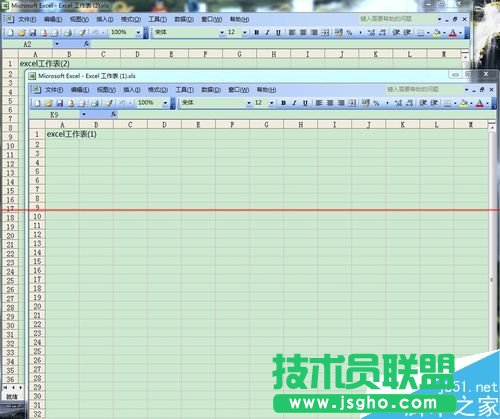Click Increase Indent icon in 工作表 (1) window
This screenshot has height=419, width=500.
[x=434, y=103]
